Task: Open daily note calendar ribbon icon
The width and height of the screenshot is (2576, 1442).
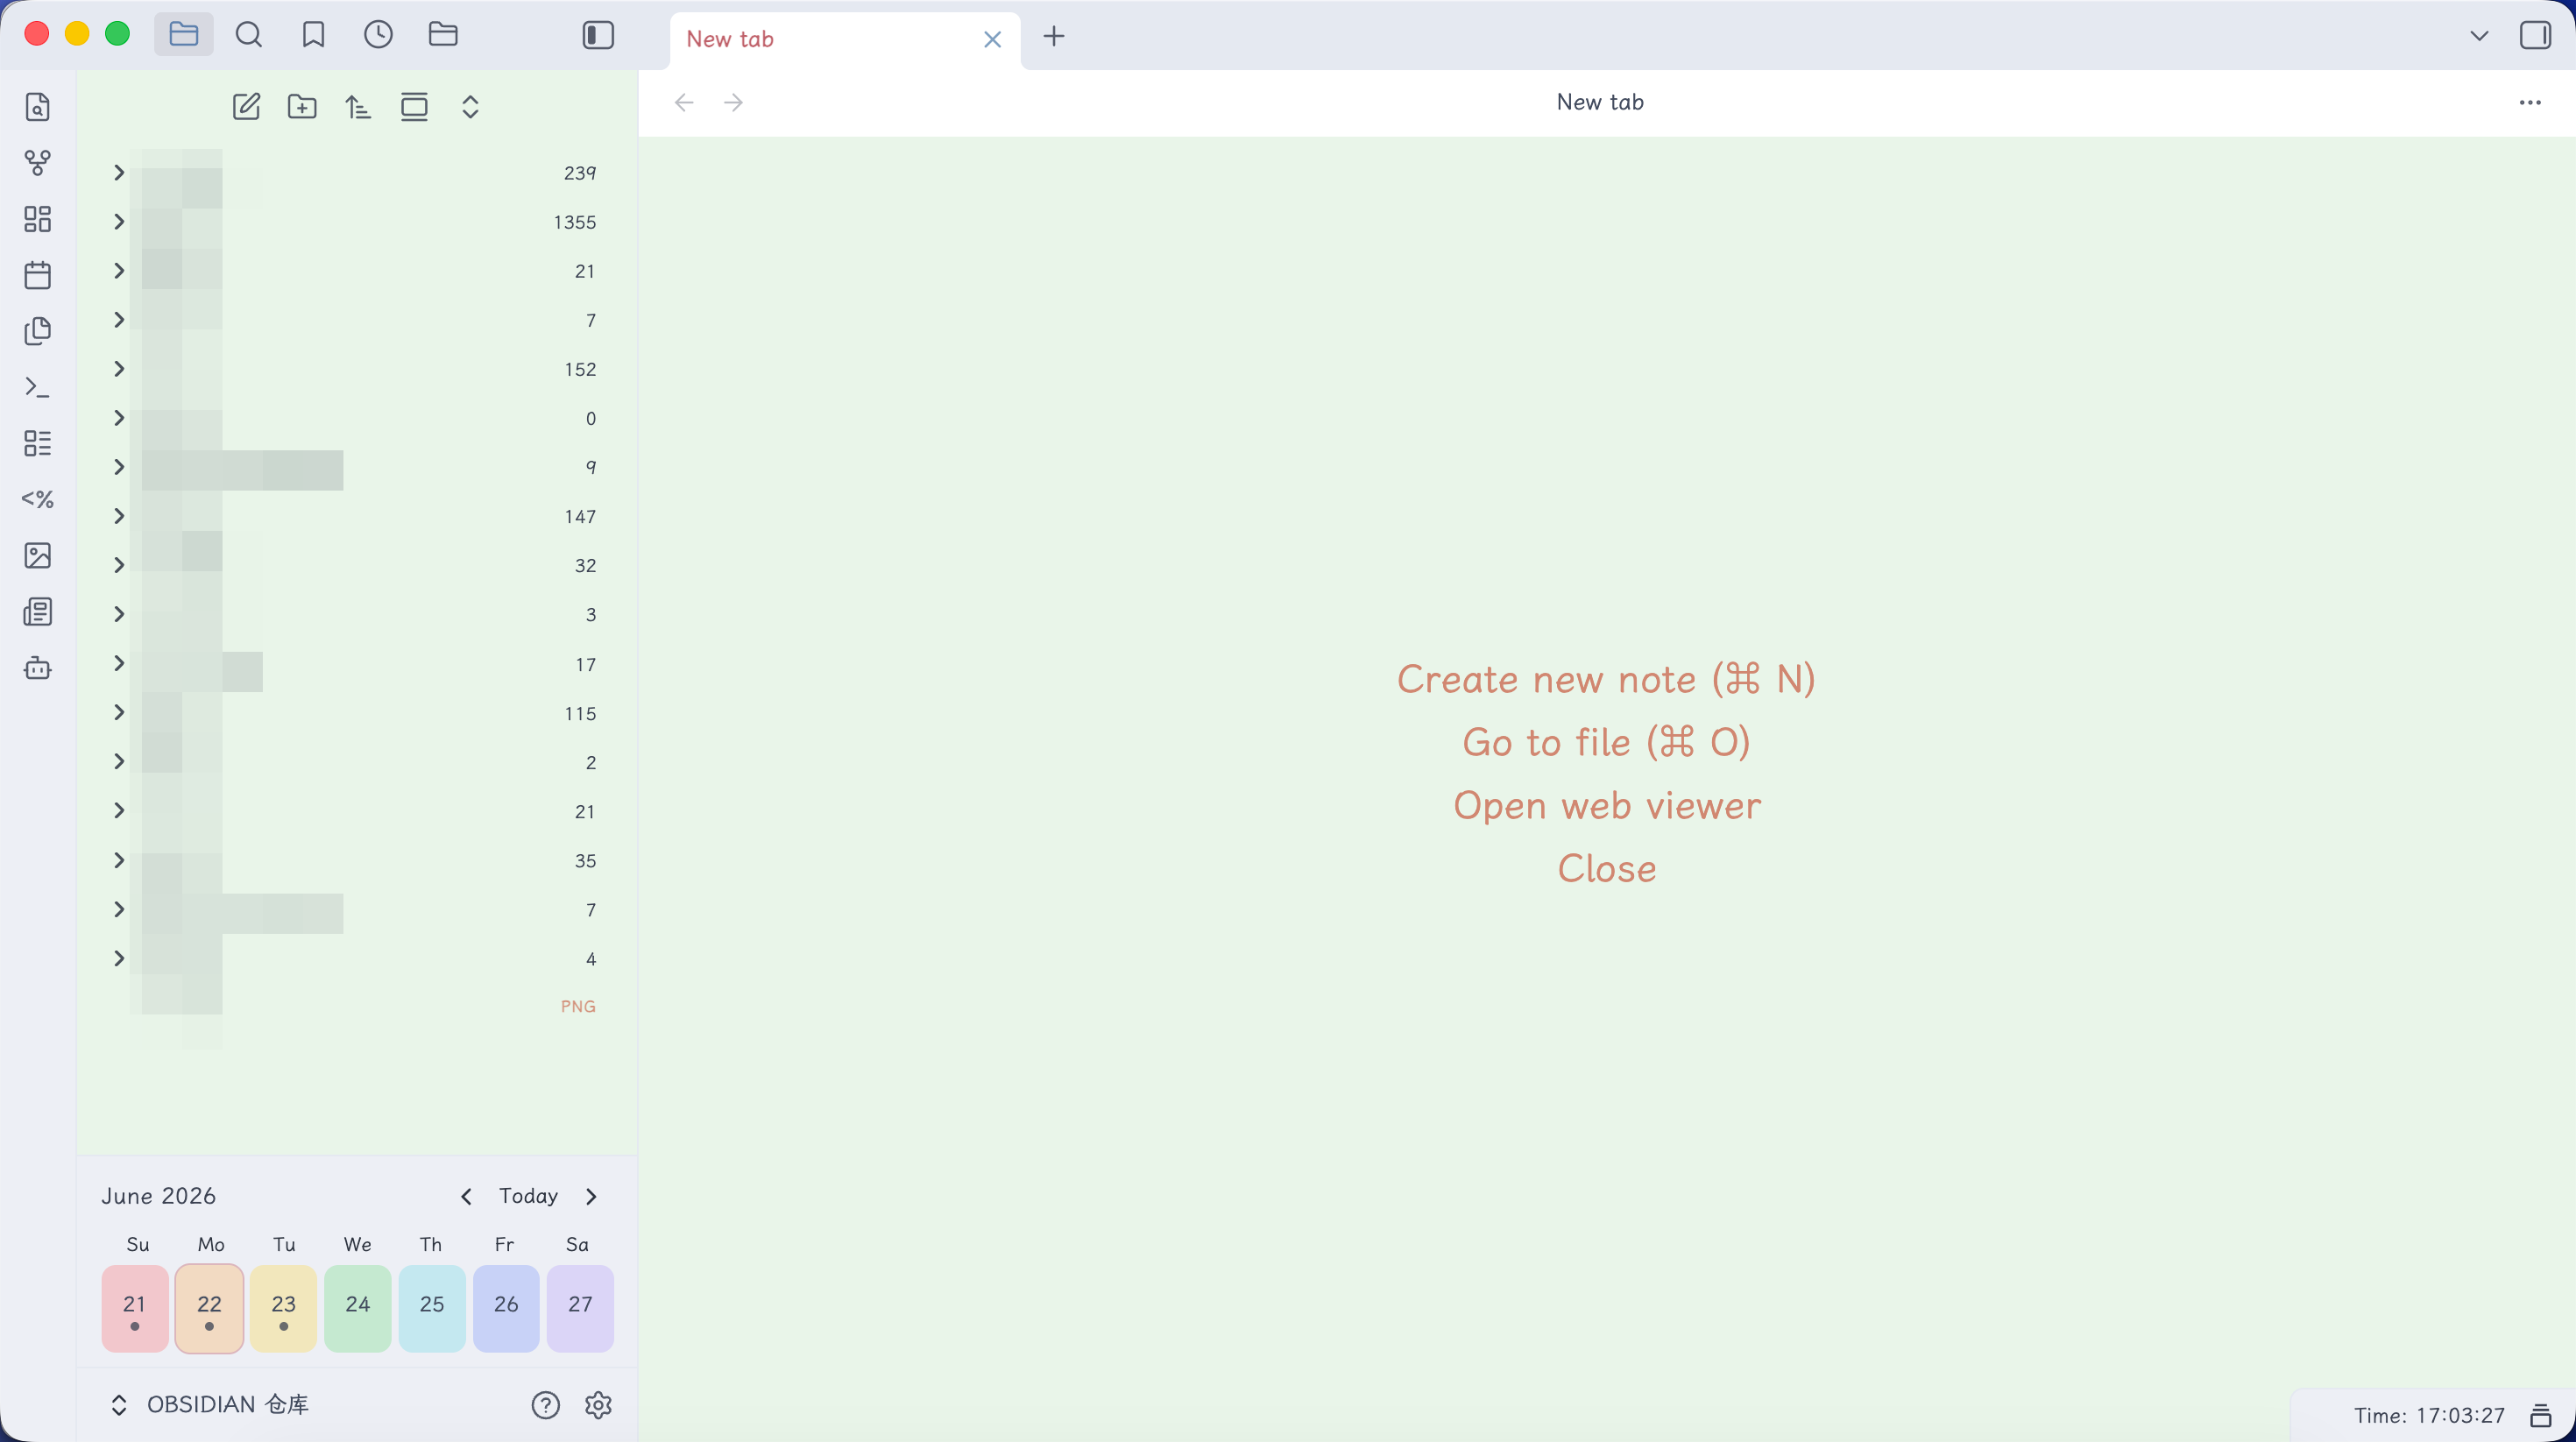Action: pos(38,275)
